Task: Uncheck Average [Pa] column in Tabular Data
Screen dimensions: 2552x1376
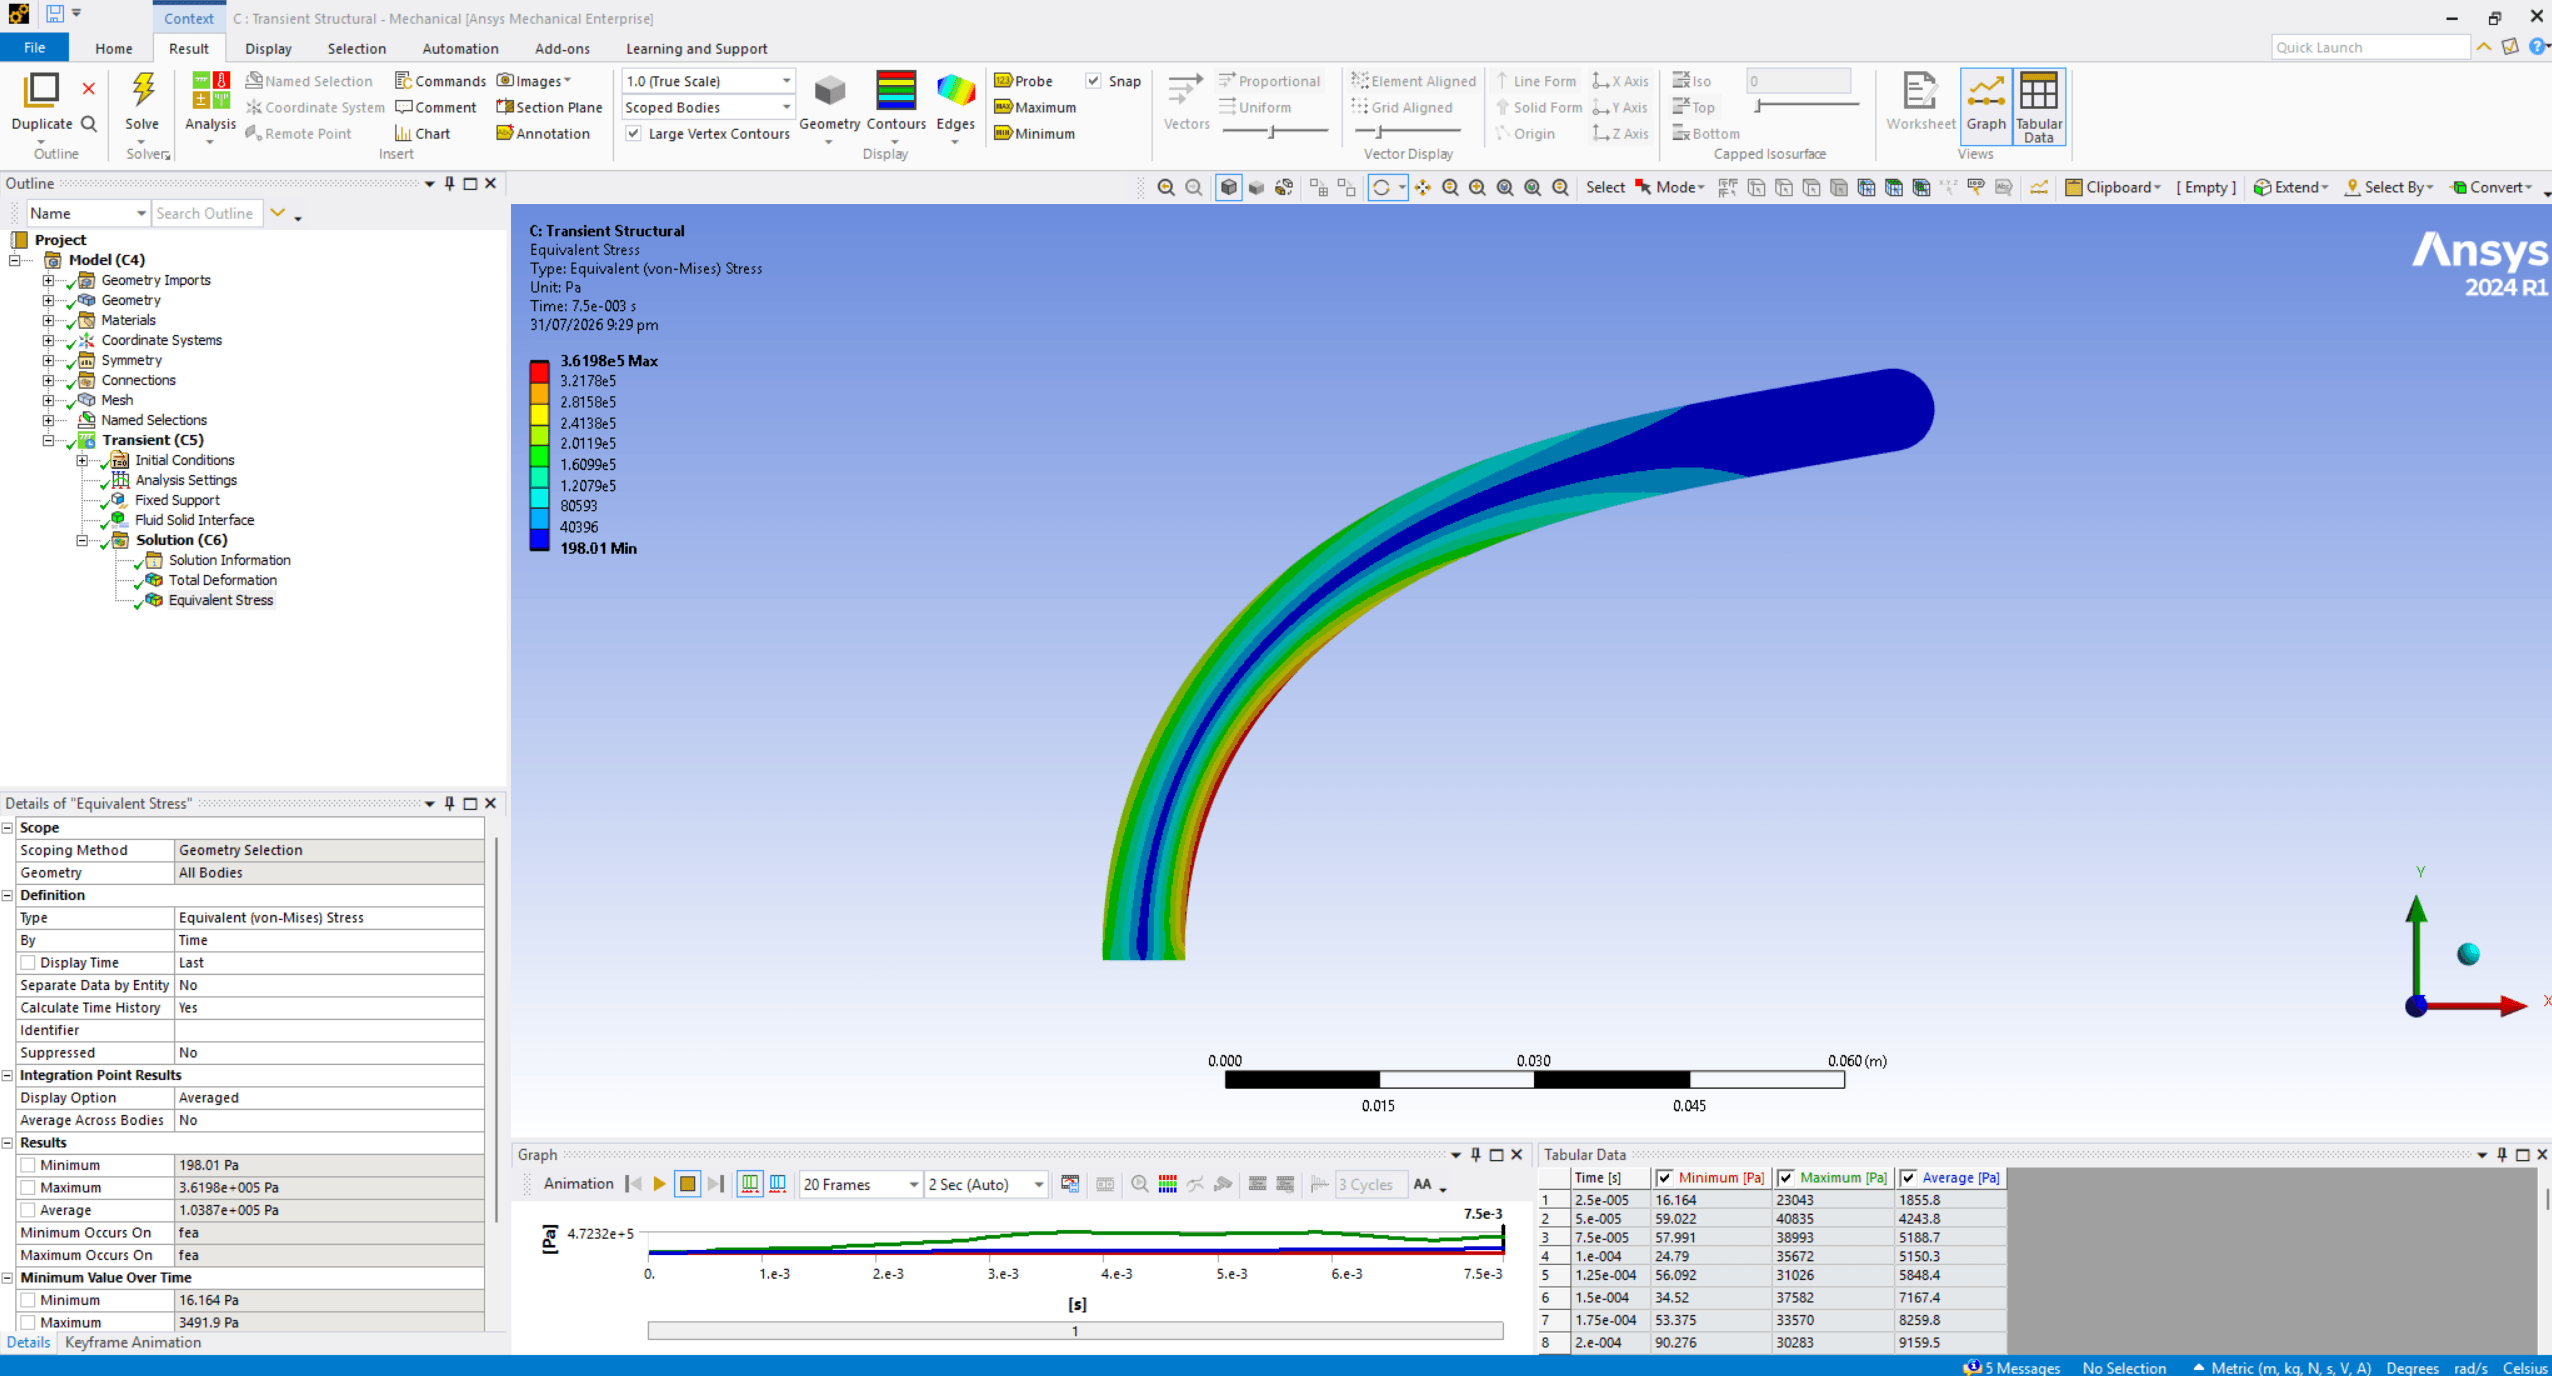Action: [x=1908, y=1177]
